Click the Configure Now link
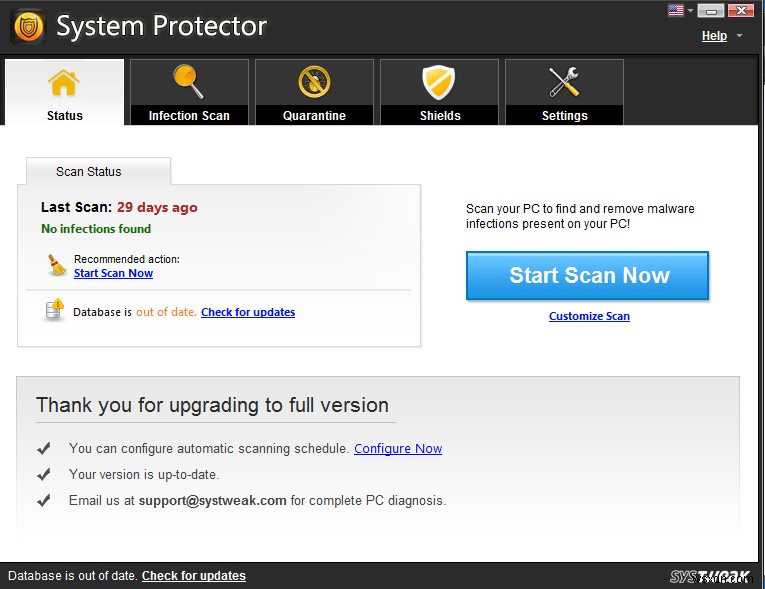765x589 pixels. point(398,448)
